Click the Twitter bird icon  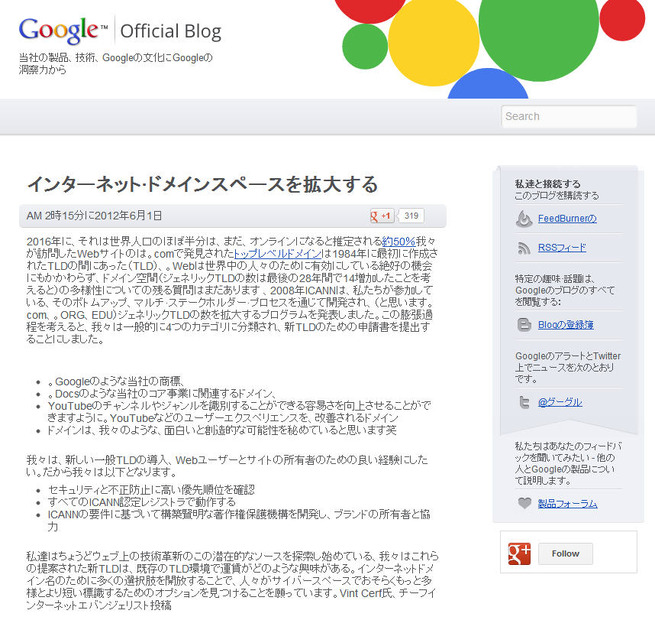[524, 402]
